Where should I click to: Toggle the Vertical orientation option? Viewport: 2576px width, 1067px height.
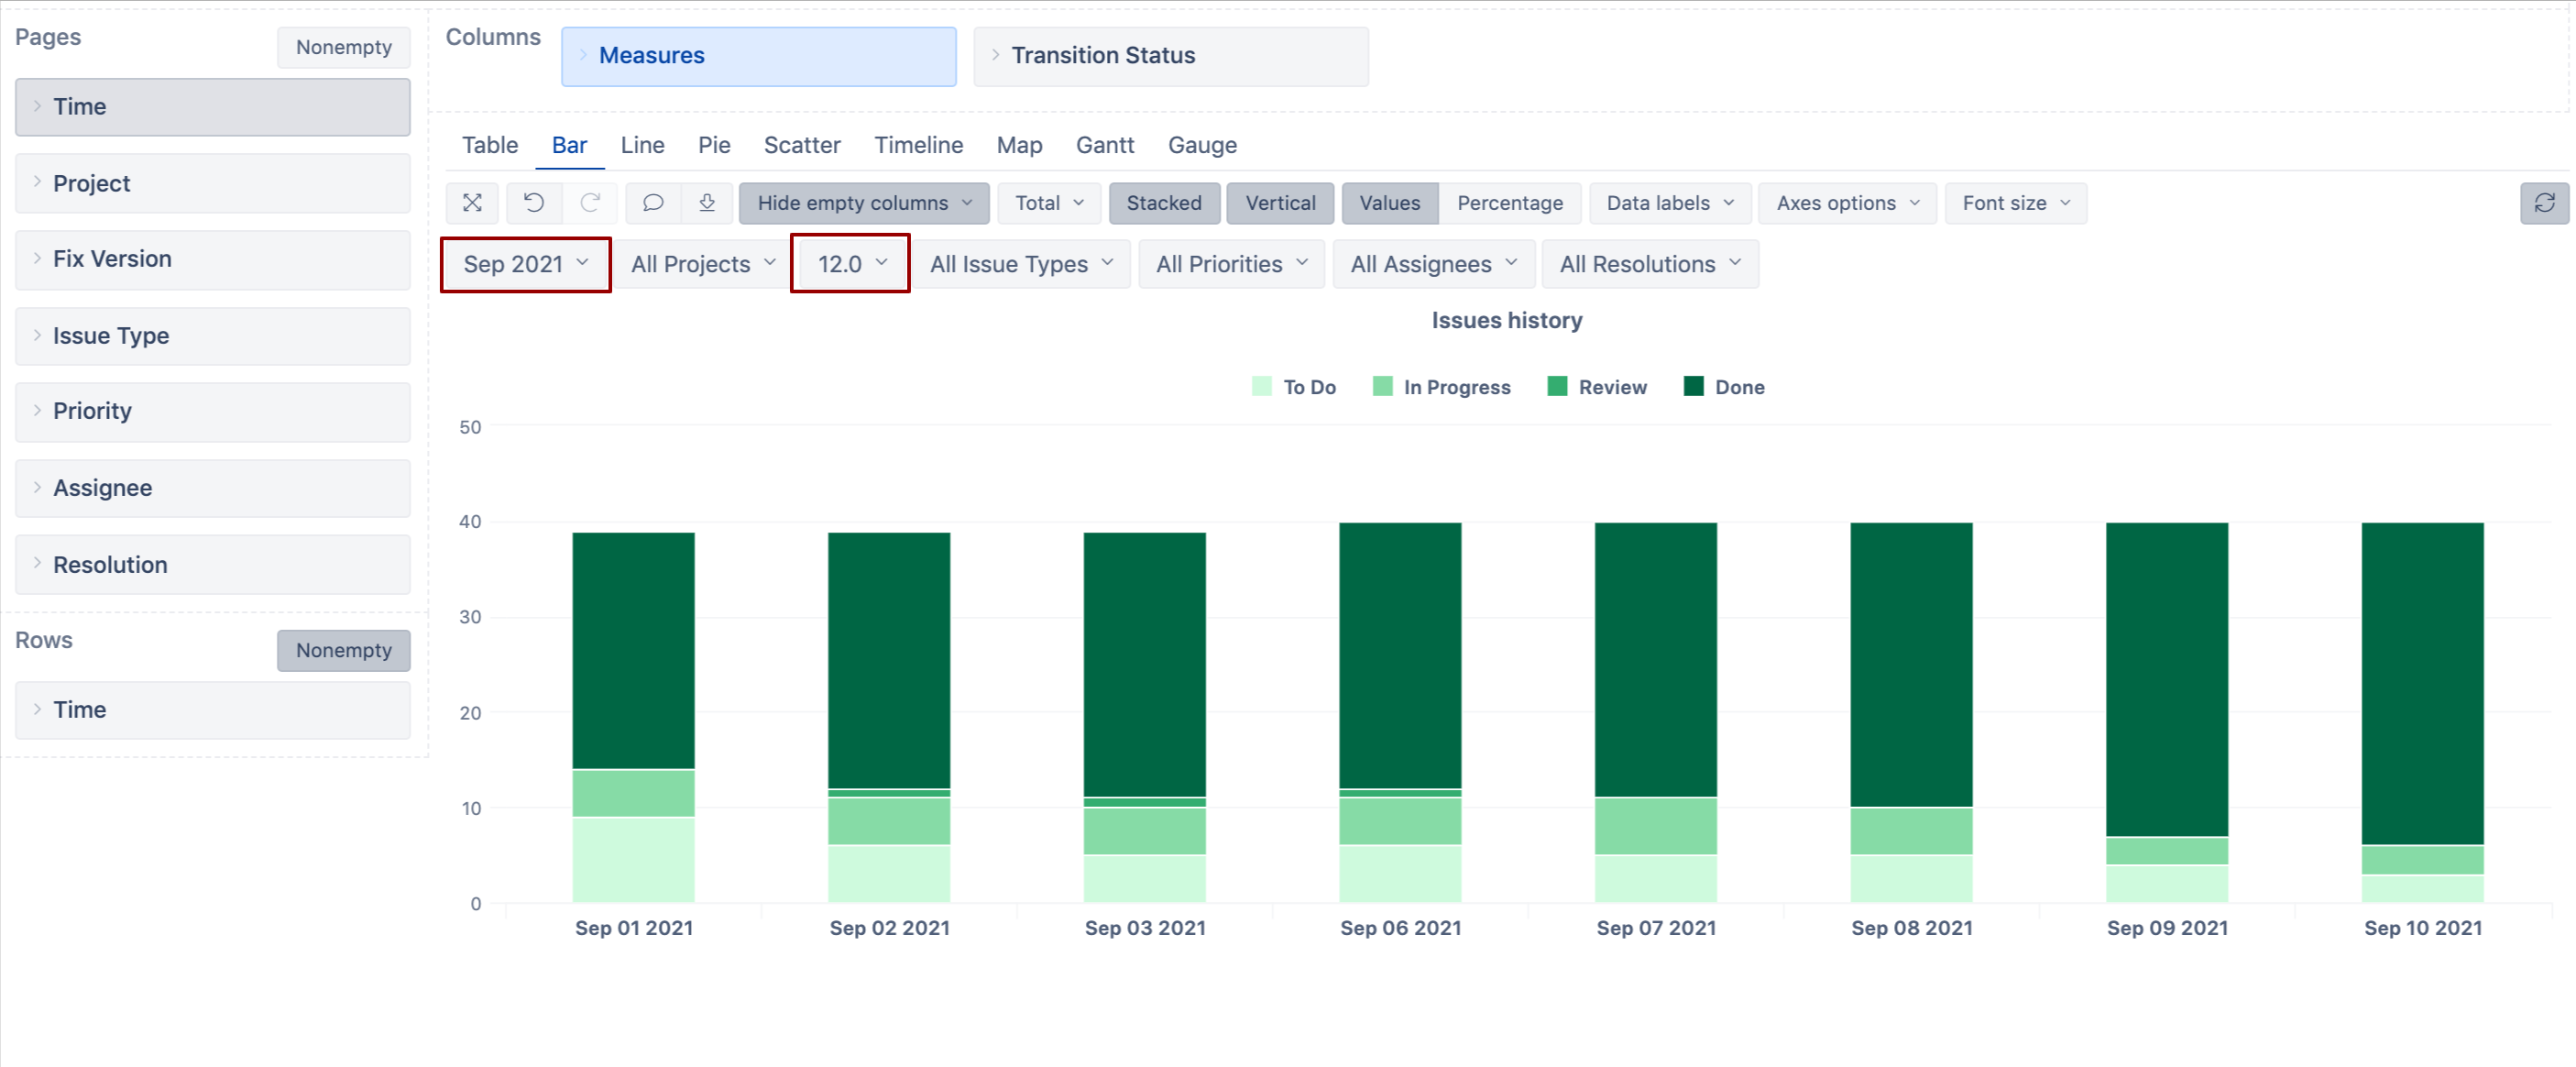click(1279, 203)
